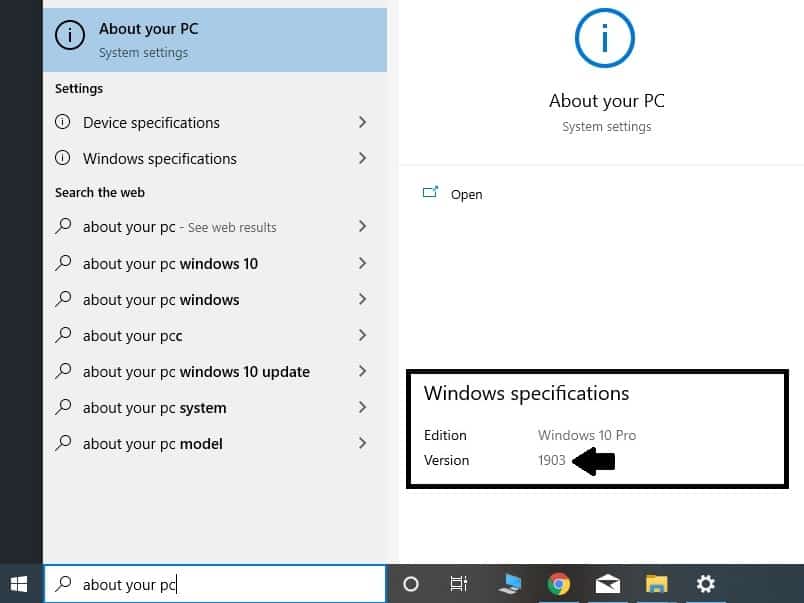Image resolution: width=804 pixels, height=603 pixels.
Task: Click the info icon beside Device specifications
Action: 63,122
